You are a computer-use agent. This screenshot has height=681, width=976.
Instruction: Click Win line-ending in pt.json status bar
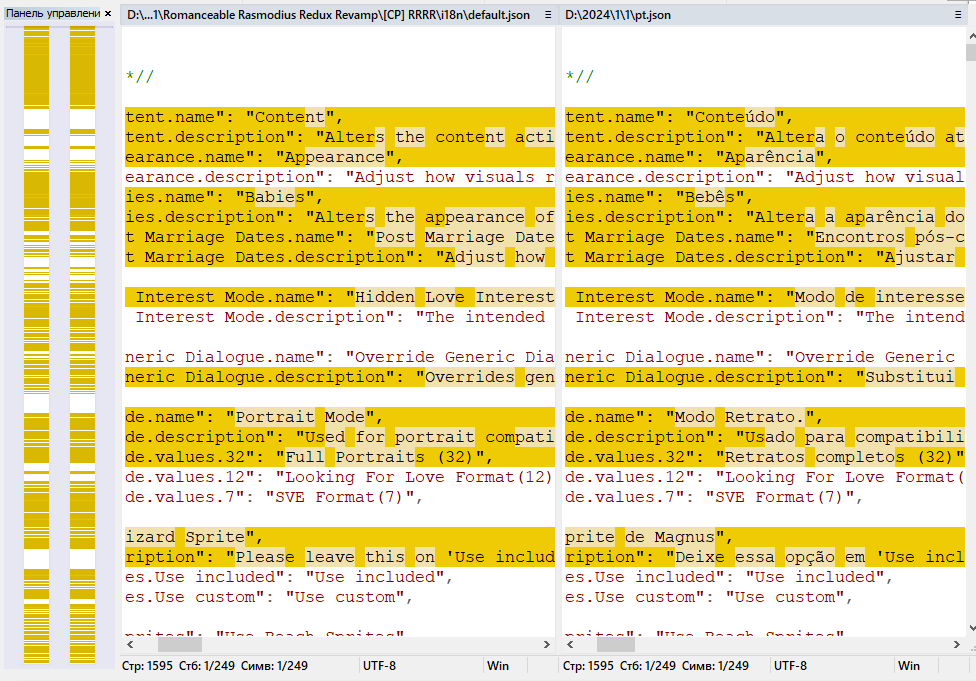pyautogui.click(x=908, y=665)
